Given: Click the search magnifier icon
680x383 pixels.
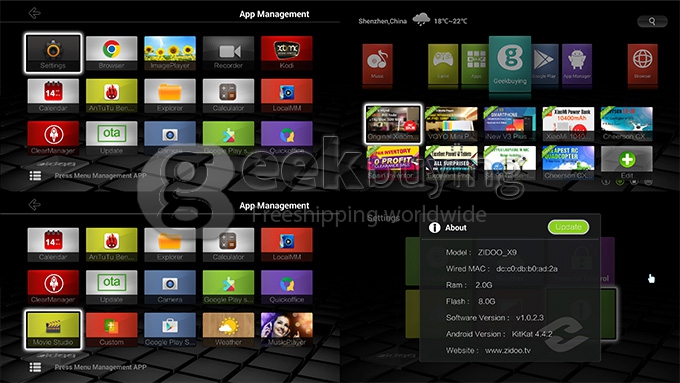Looking at the screenshot, I should click(652, 21).
